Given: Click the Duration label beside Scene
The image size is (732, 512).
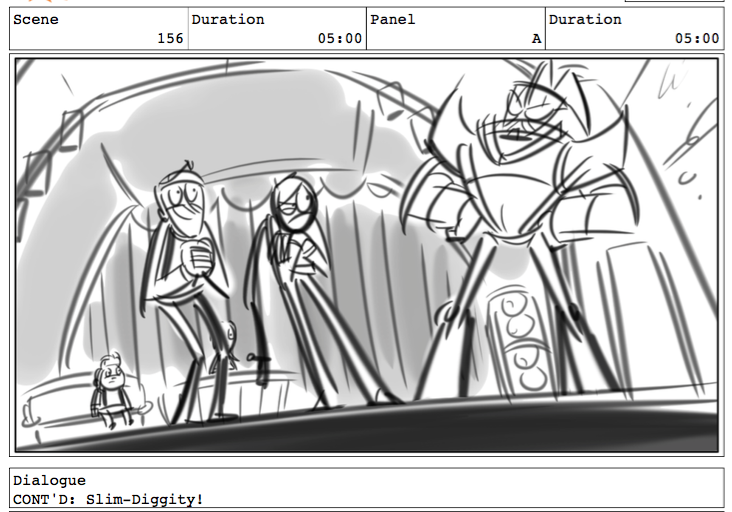Looking at the screenshot, I should [x=228, y=20].
